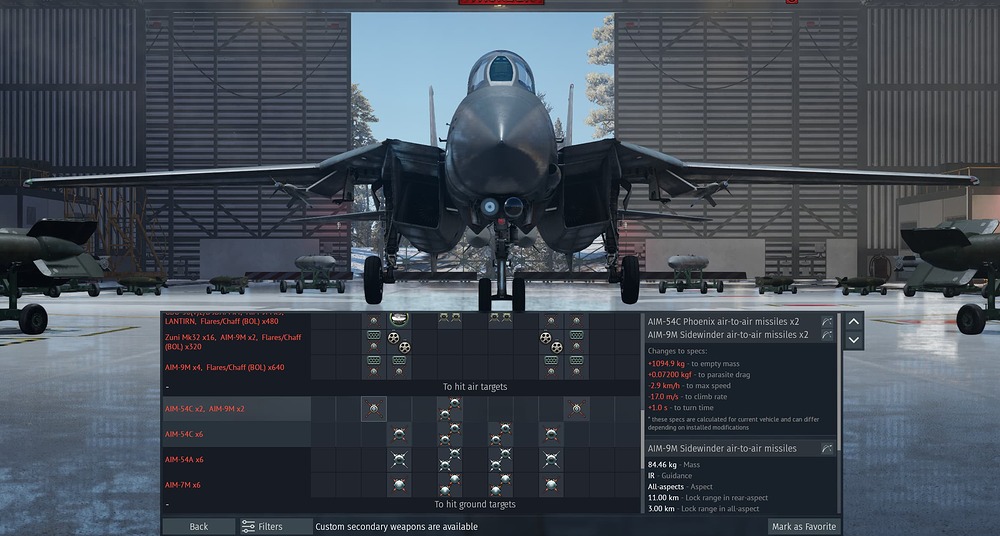Select the AIM-7M x6 preset
1000x536 pixels.
click(236, 485)
